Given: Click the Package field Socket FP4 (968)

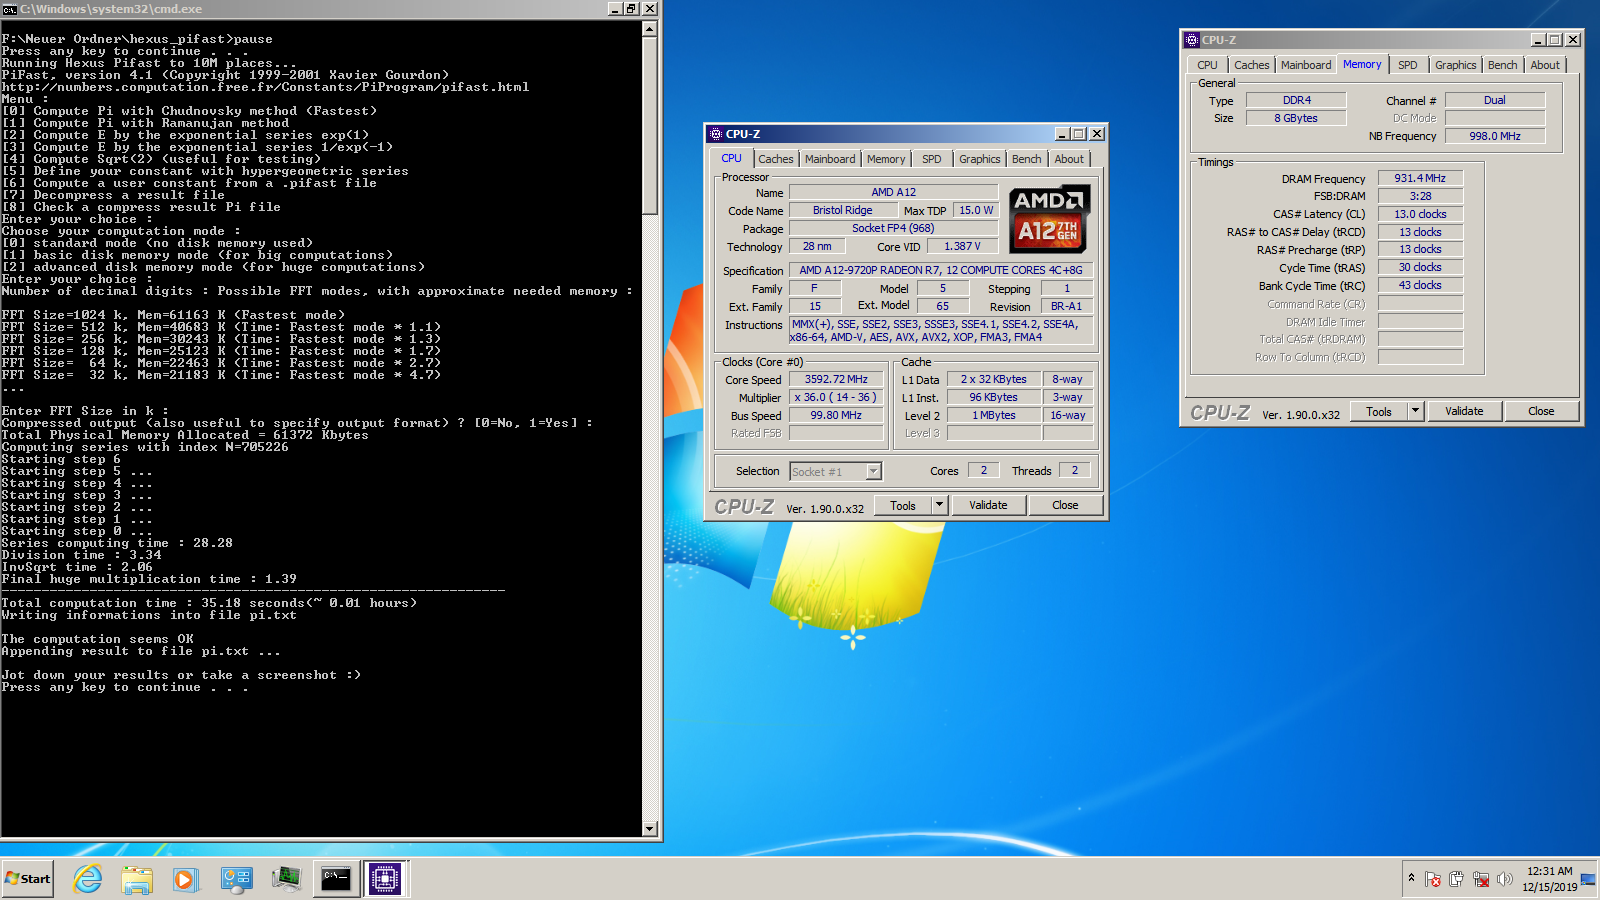Looking at the screenshot, I should pyautogui.click(x=893, y=228).
